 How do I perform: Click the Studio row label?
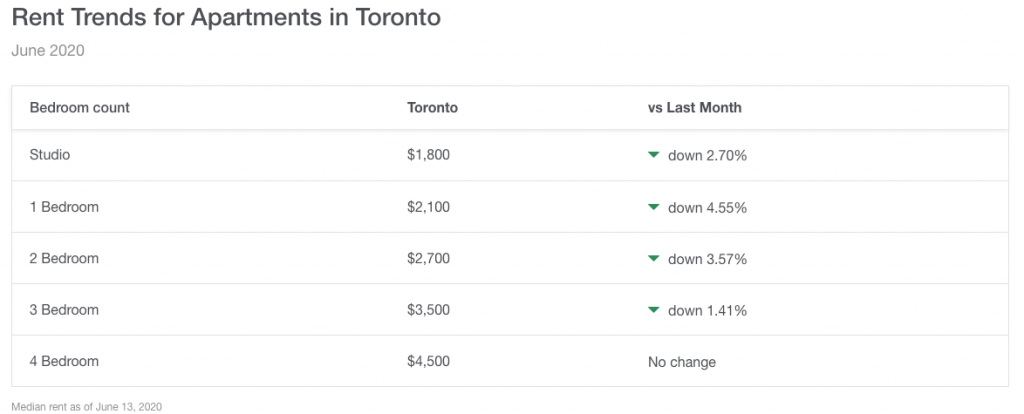click(x=50, y=155)
